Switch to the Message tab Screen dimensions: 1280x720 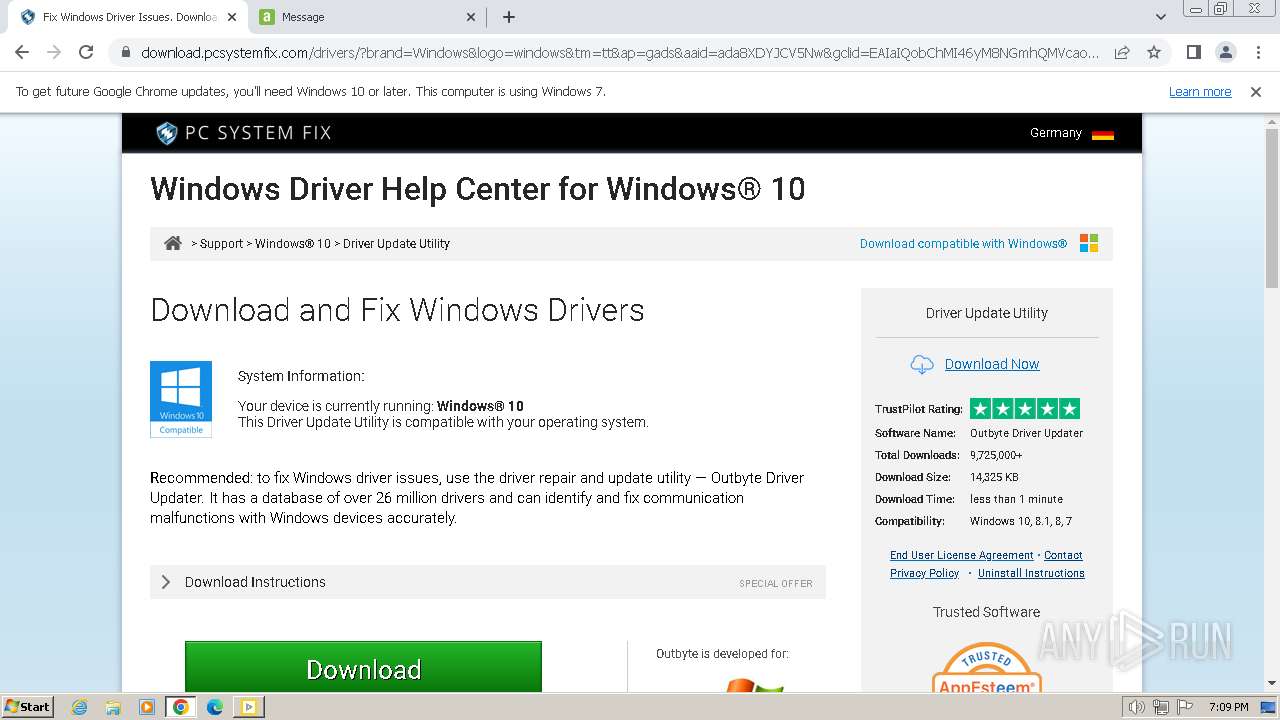365,17
